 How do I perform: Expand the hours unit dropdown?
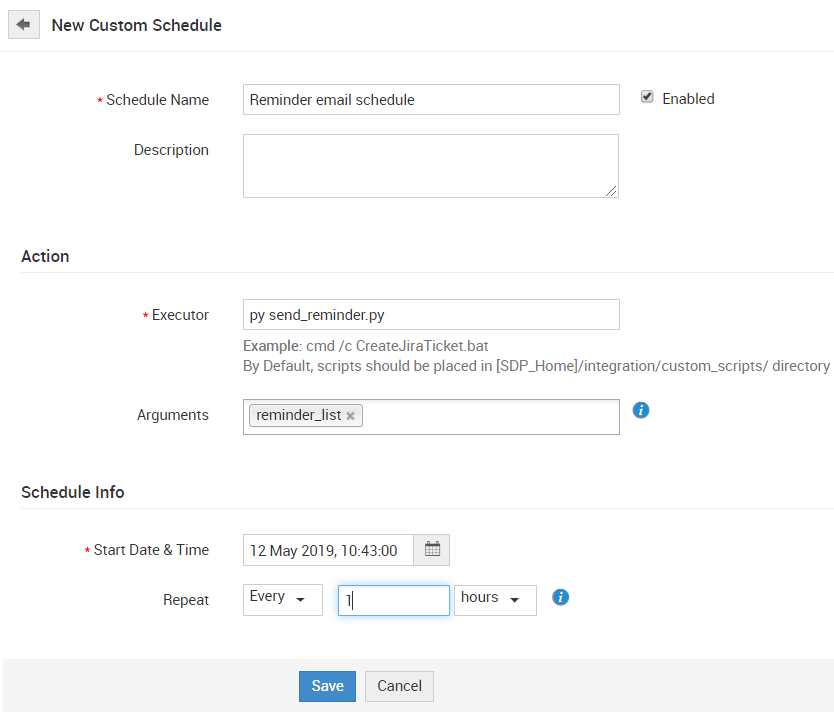pyautogui.click(x=495, y=599)
